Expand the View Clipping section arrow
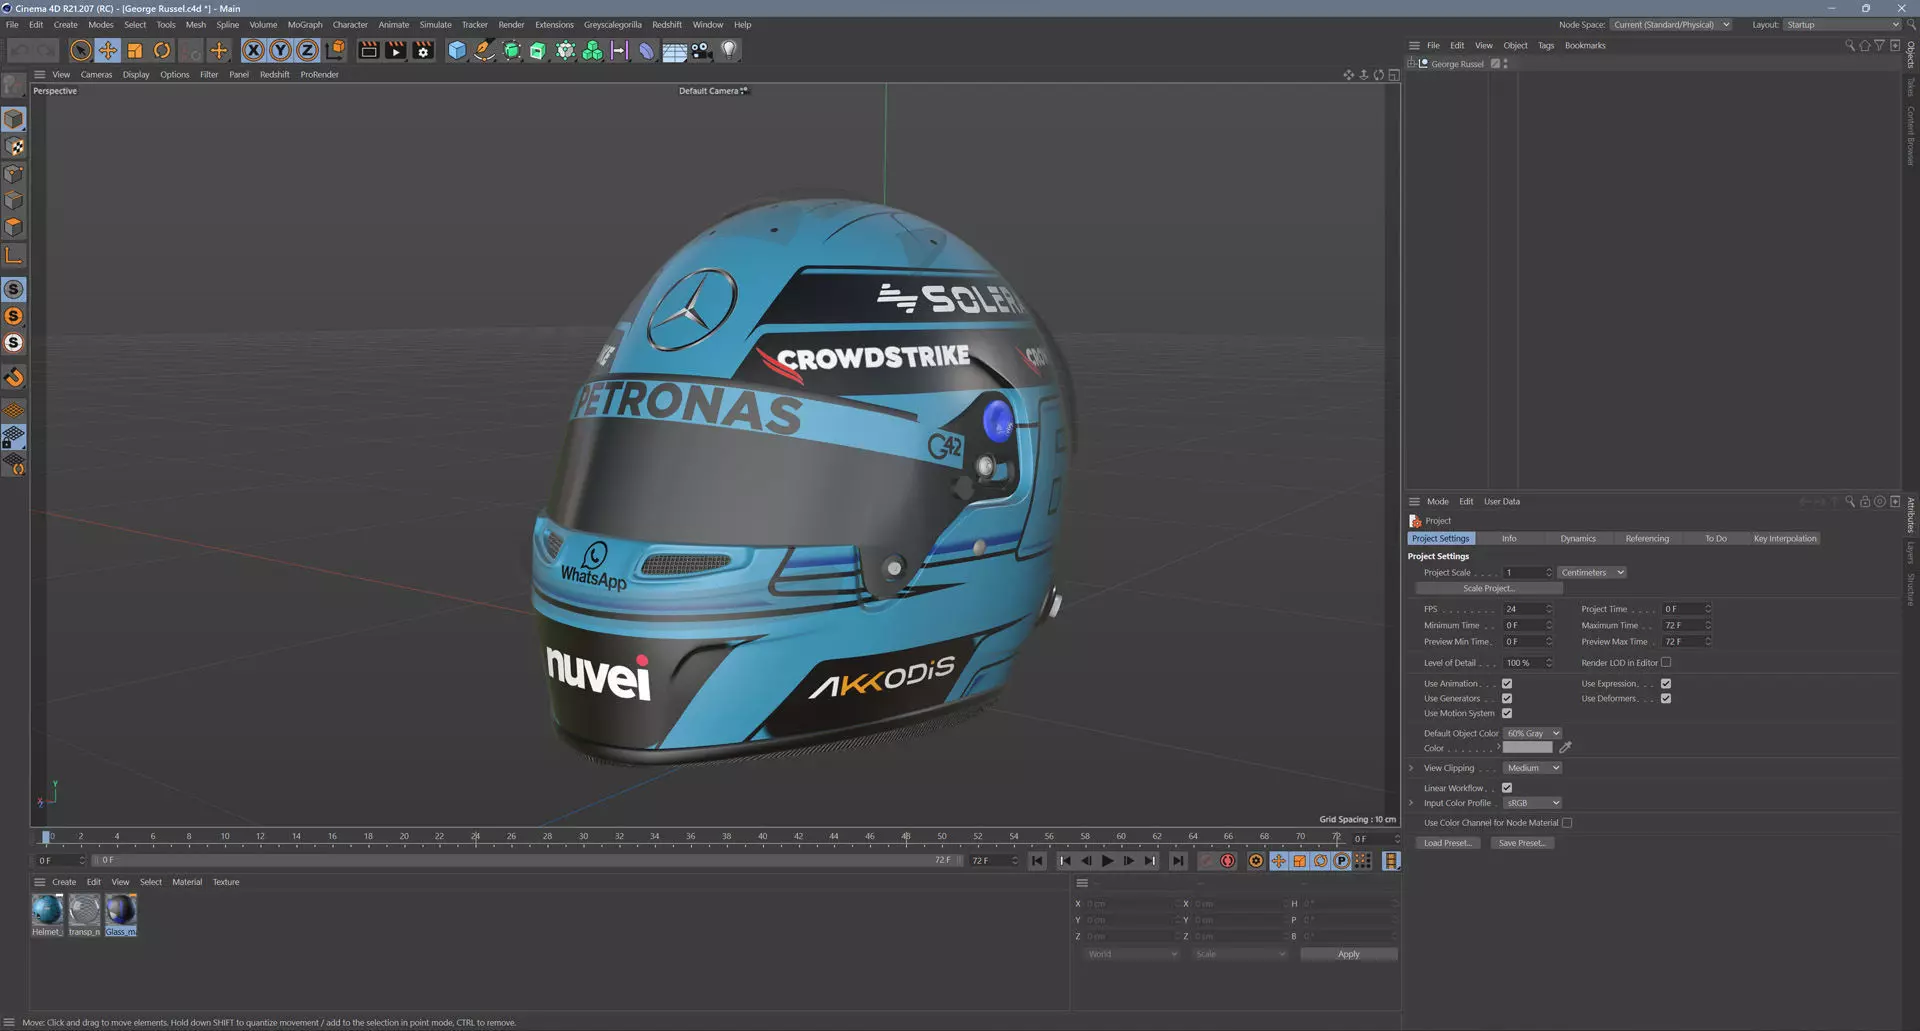Viewport: 1920px width, 1031px height. pos(1412,768)
